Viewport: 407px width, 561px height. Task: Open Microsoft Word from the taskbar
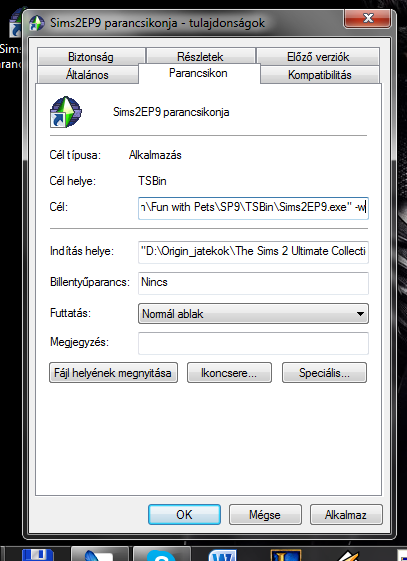223,555
